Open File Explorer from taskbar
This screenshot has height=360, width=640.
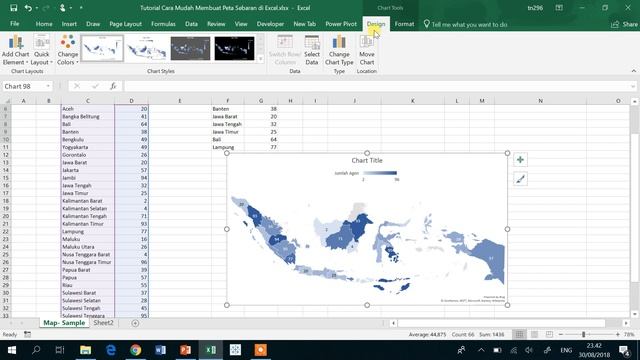(x=85, y=350)
